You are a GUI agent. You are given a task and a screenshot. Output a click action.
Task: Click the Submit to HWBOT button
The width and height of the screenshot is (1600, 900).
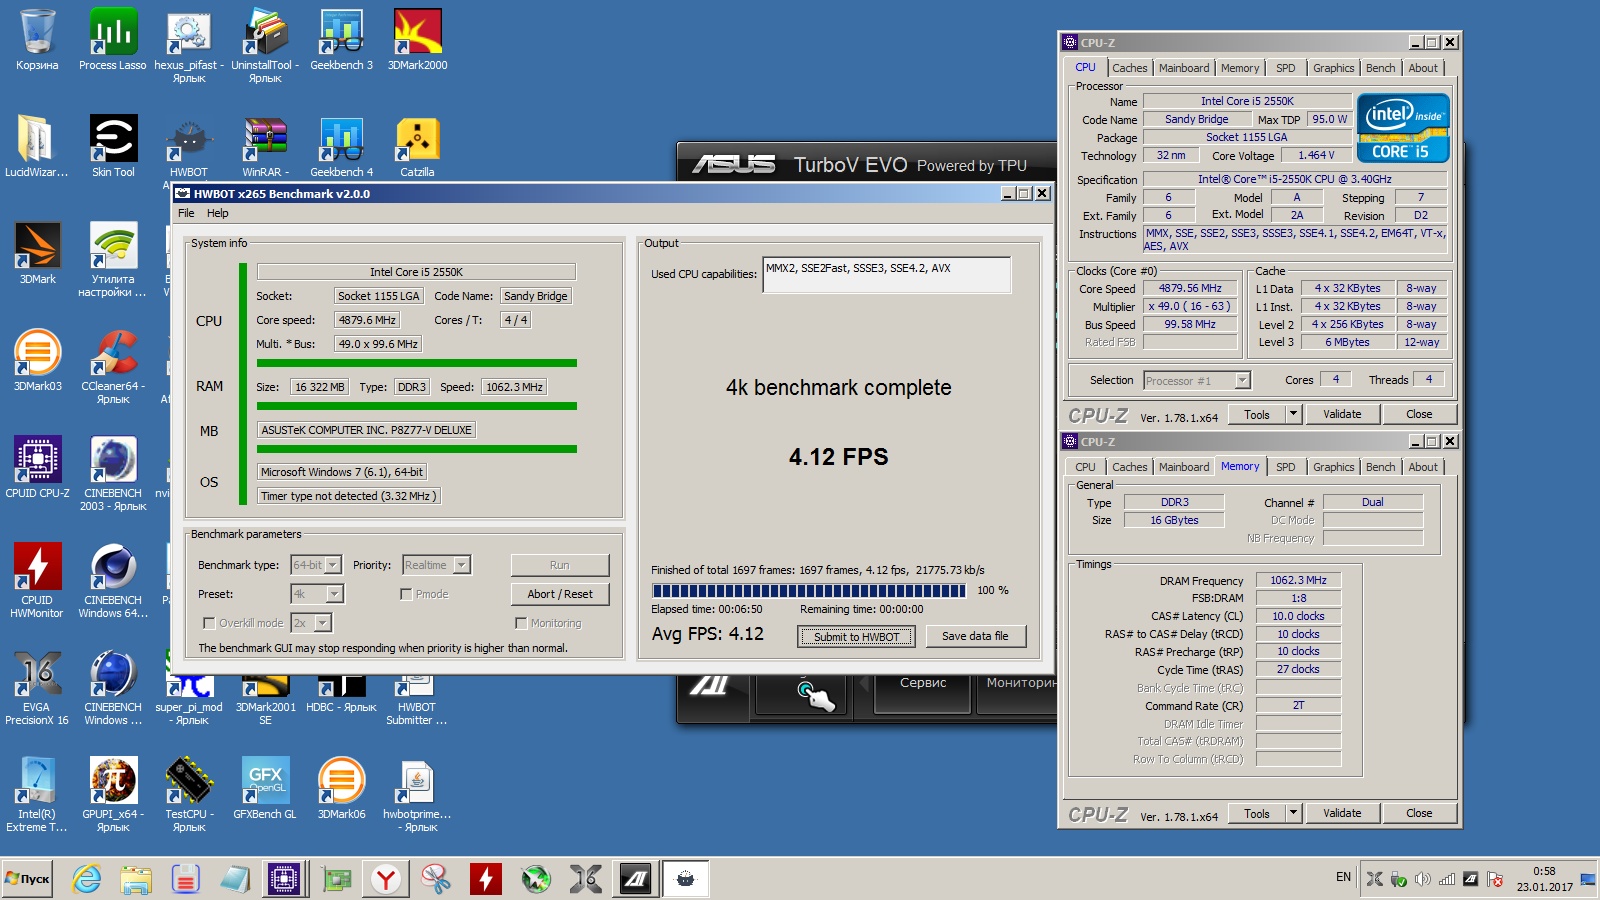pos(856,637)
